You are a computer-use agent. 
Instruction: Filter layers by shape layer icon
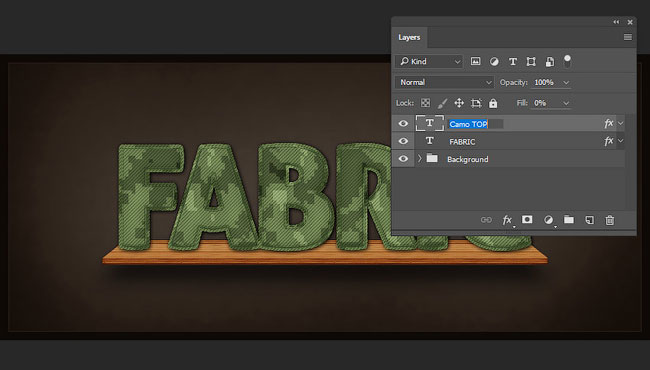click(x=531, y=62)
